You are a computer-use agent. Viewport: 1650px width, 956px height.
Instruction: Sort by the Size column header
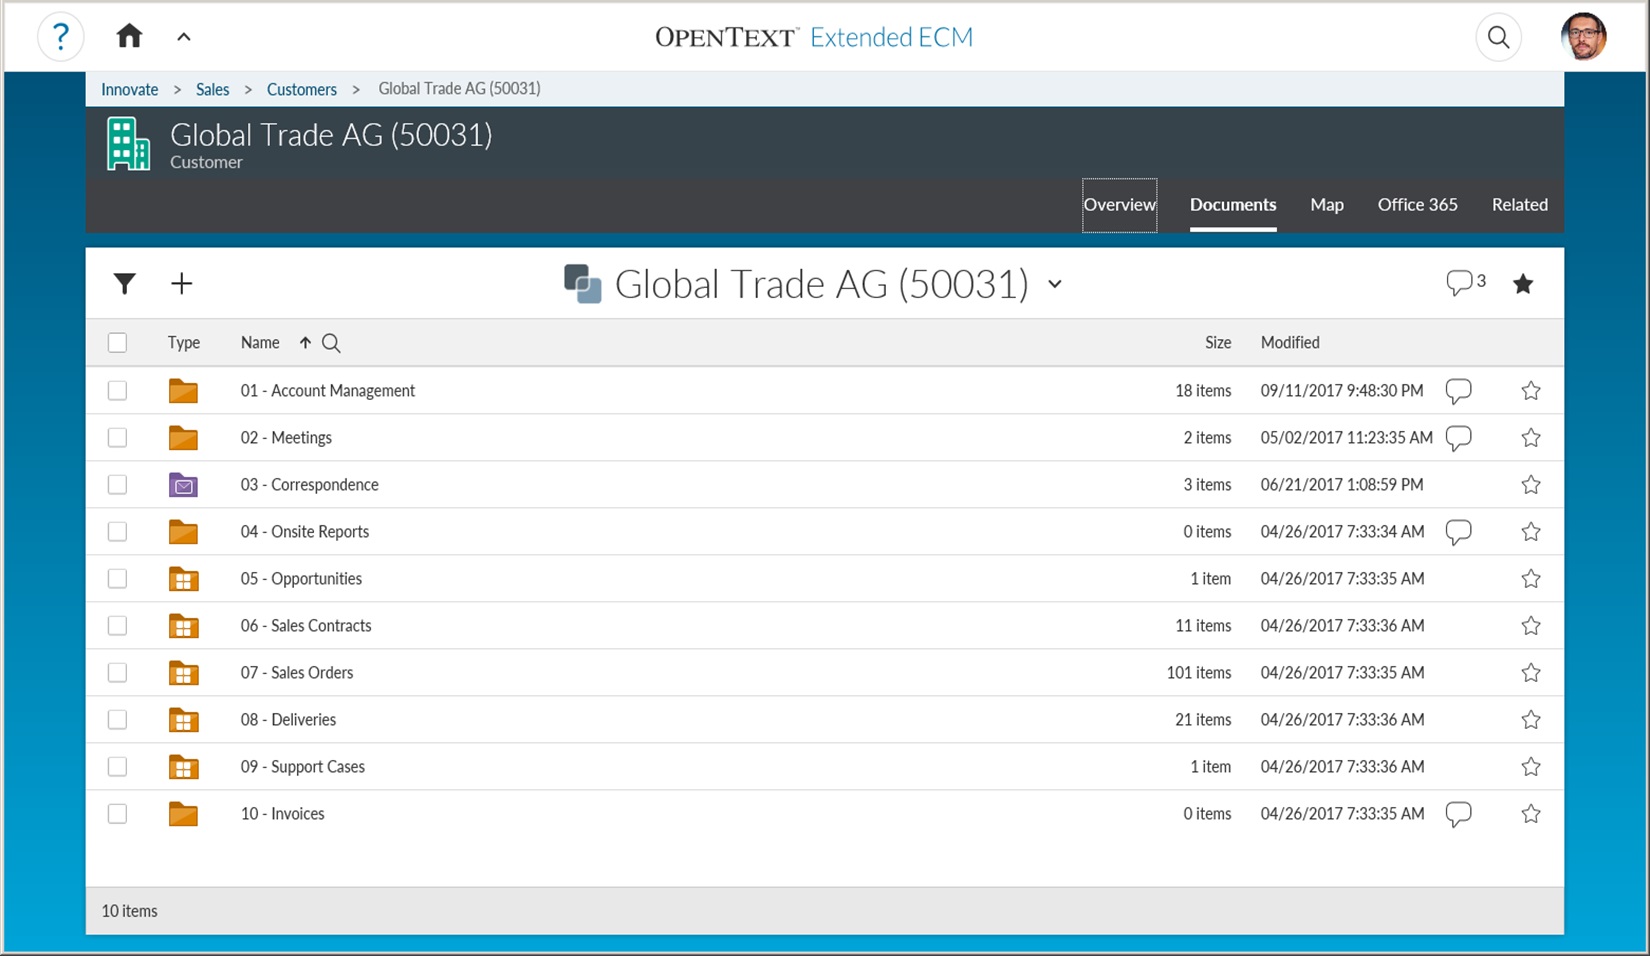coord(1218,342)
